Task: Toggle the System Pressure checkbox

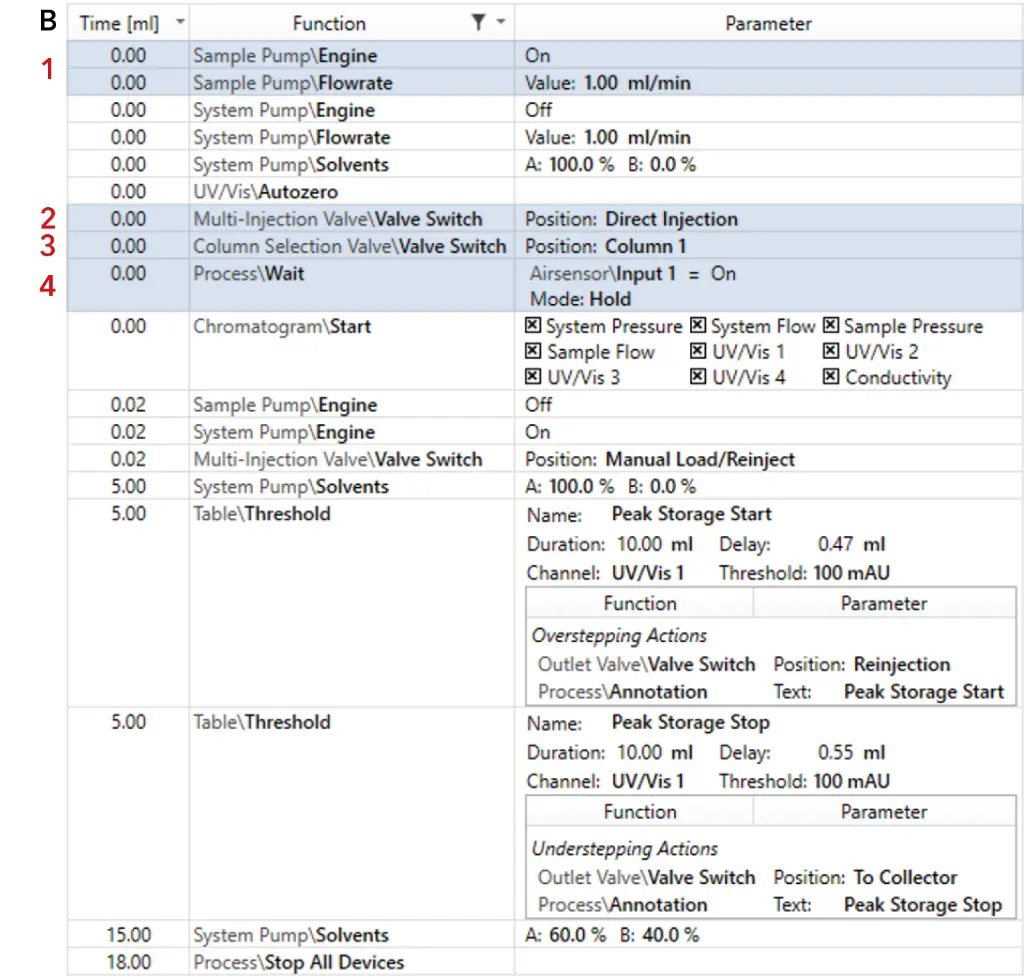Action: tap(533, 326)
